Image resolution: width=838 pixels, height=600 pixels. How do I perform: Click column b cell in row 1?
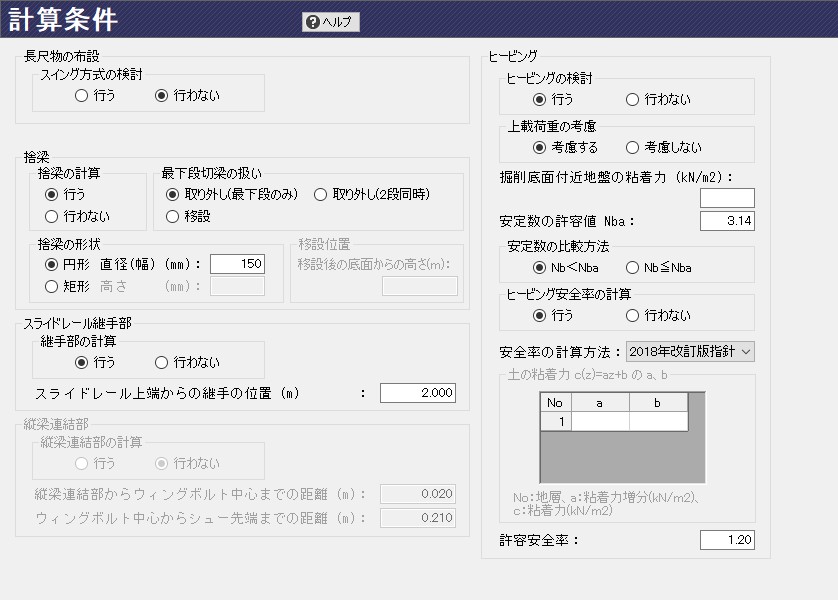tap(658, 422)
